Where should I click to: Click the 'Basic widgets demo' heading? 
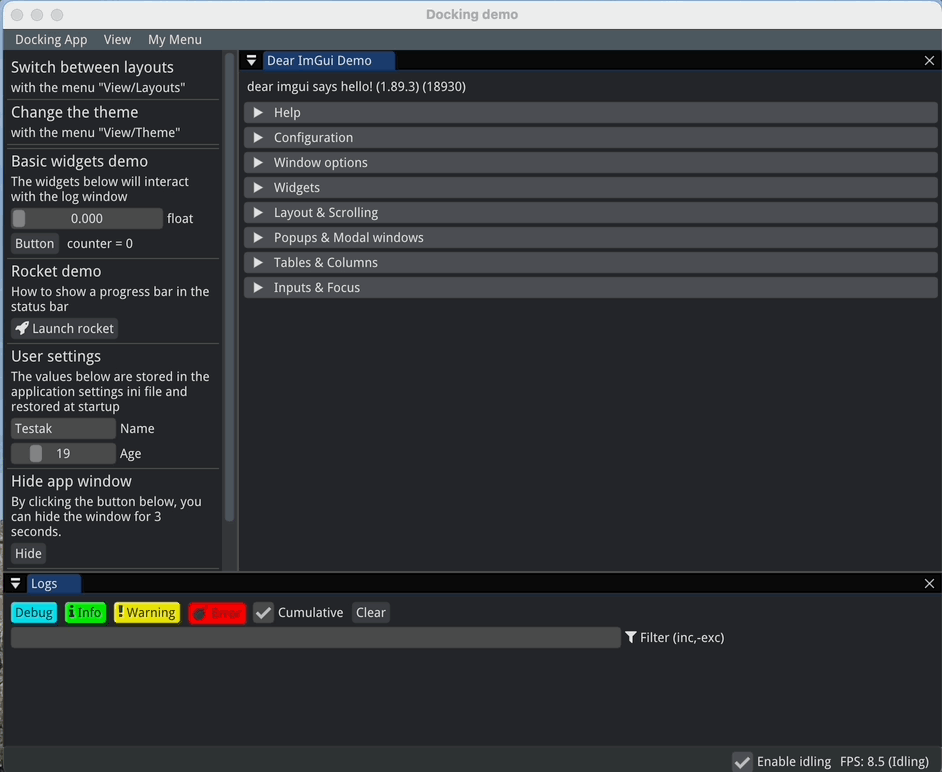pos(79,161)
